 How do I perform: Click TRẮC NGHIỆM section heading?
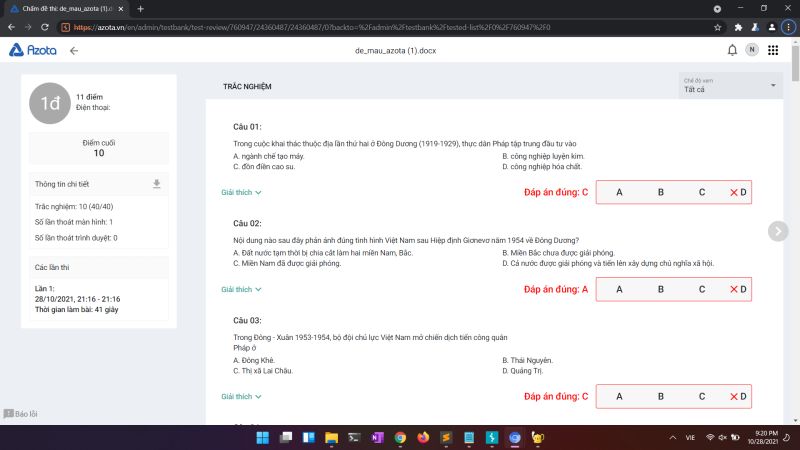coord(247,87)
